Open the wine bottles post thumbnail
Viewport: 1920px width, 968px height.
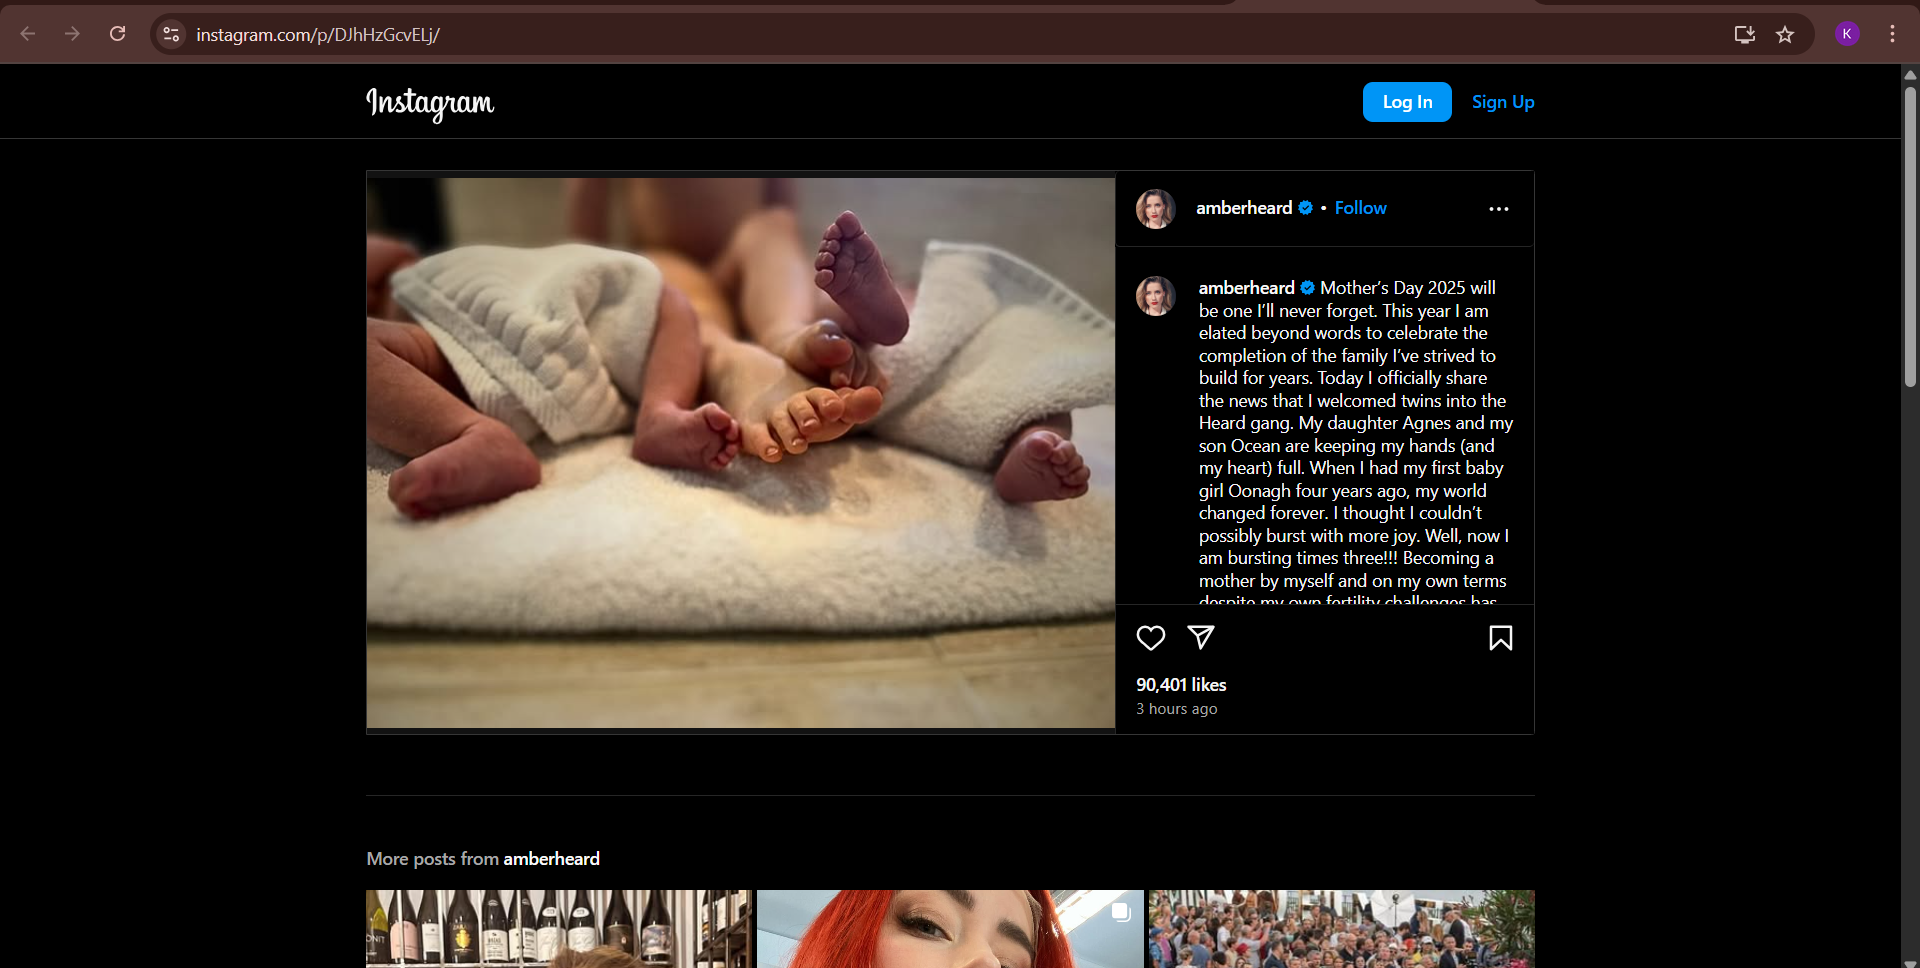click(x=559, y=929)
